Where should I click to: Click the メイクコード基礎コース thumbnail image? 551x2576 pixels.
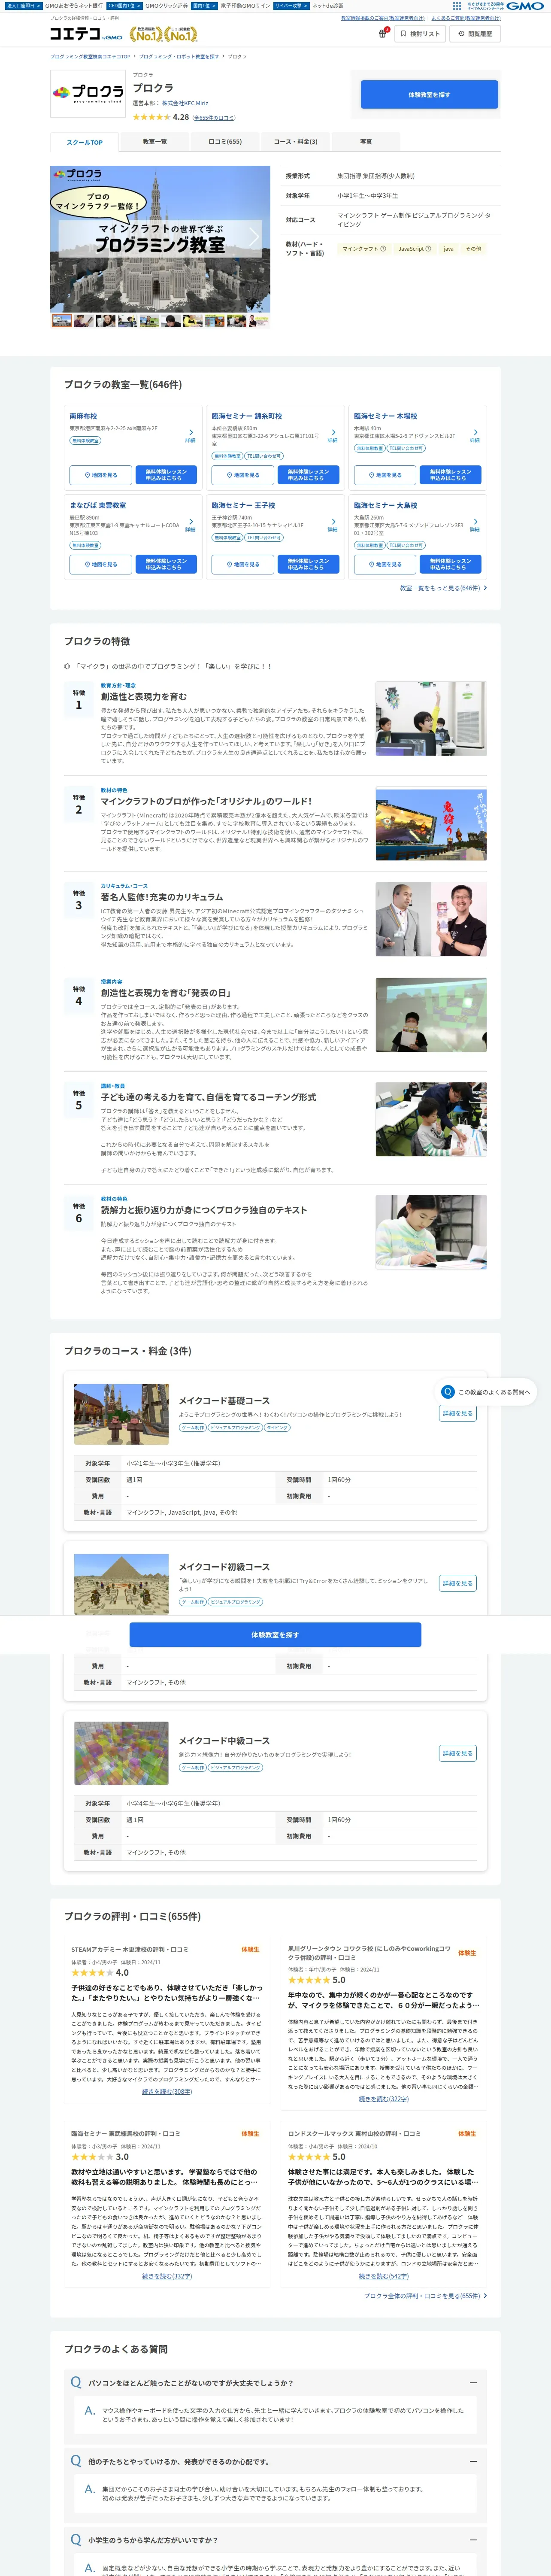(121, 1414)
